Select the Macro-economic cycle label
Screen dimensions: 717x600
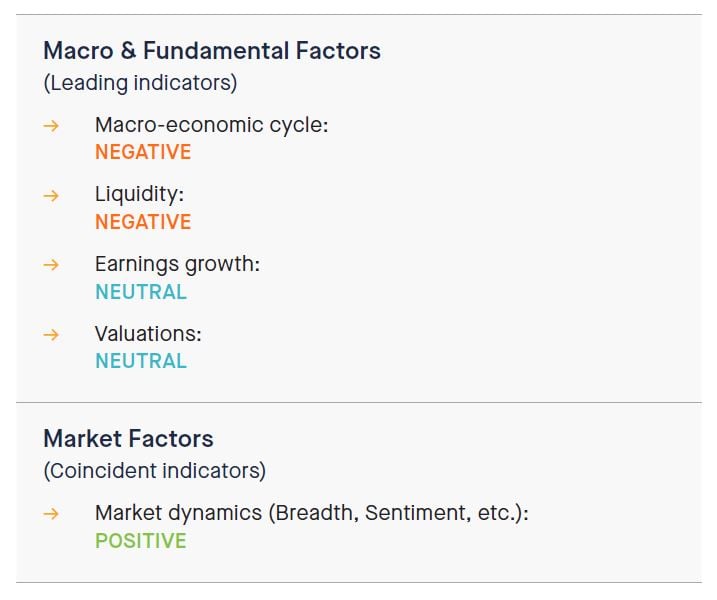click(211, 125)
